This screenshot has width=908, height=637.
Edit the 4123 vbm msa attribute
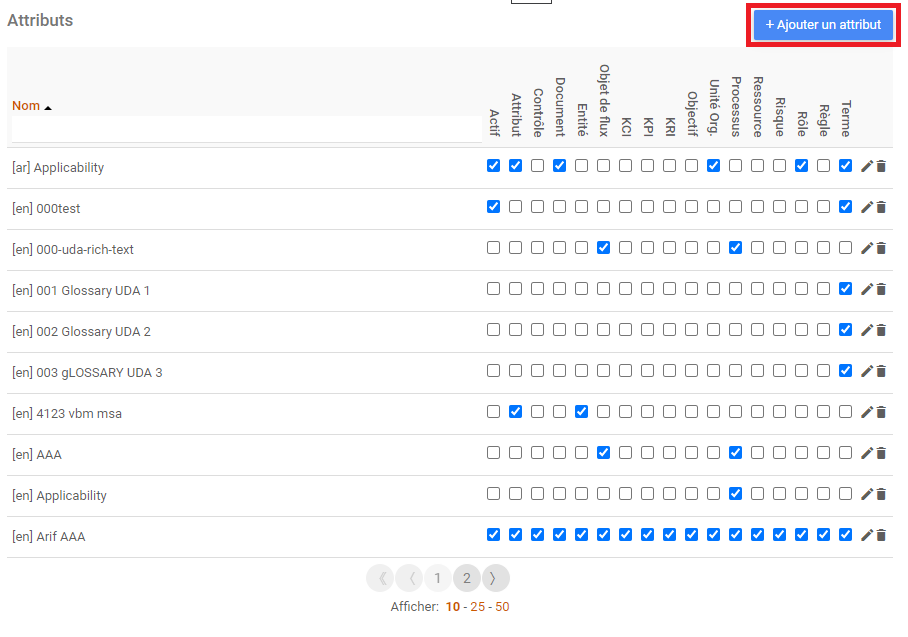coord(867,412)
